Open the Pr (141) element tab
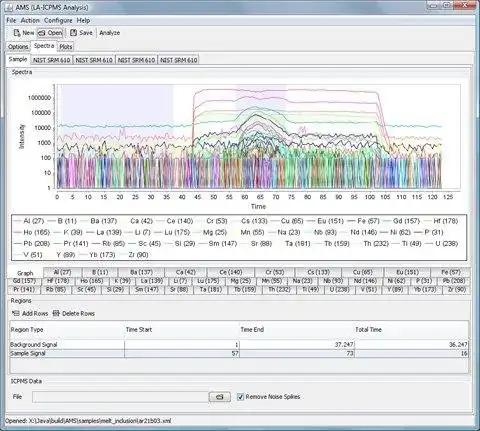This screenshot has height=431, width=480. tap(23, 290)
